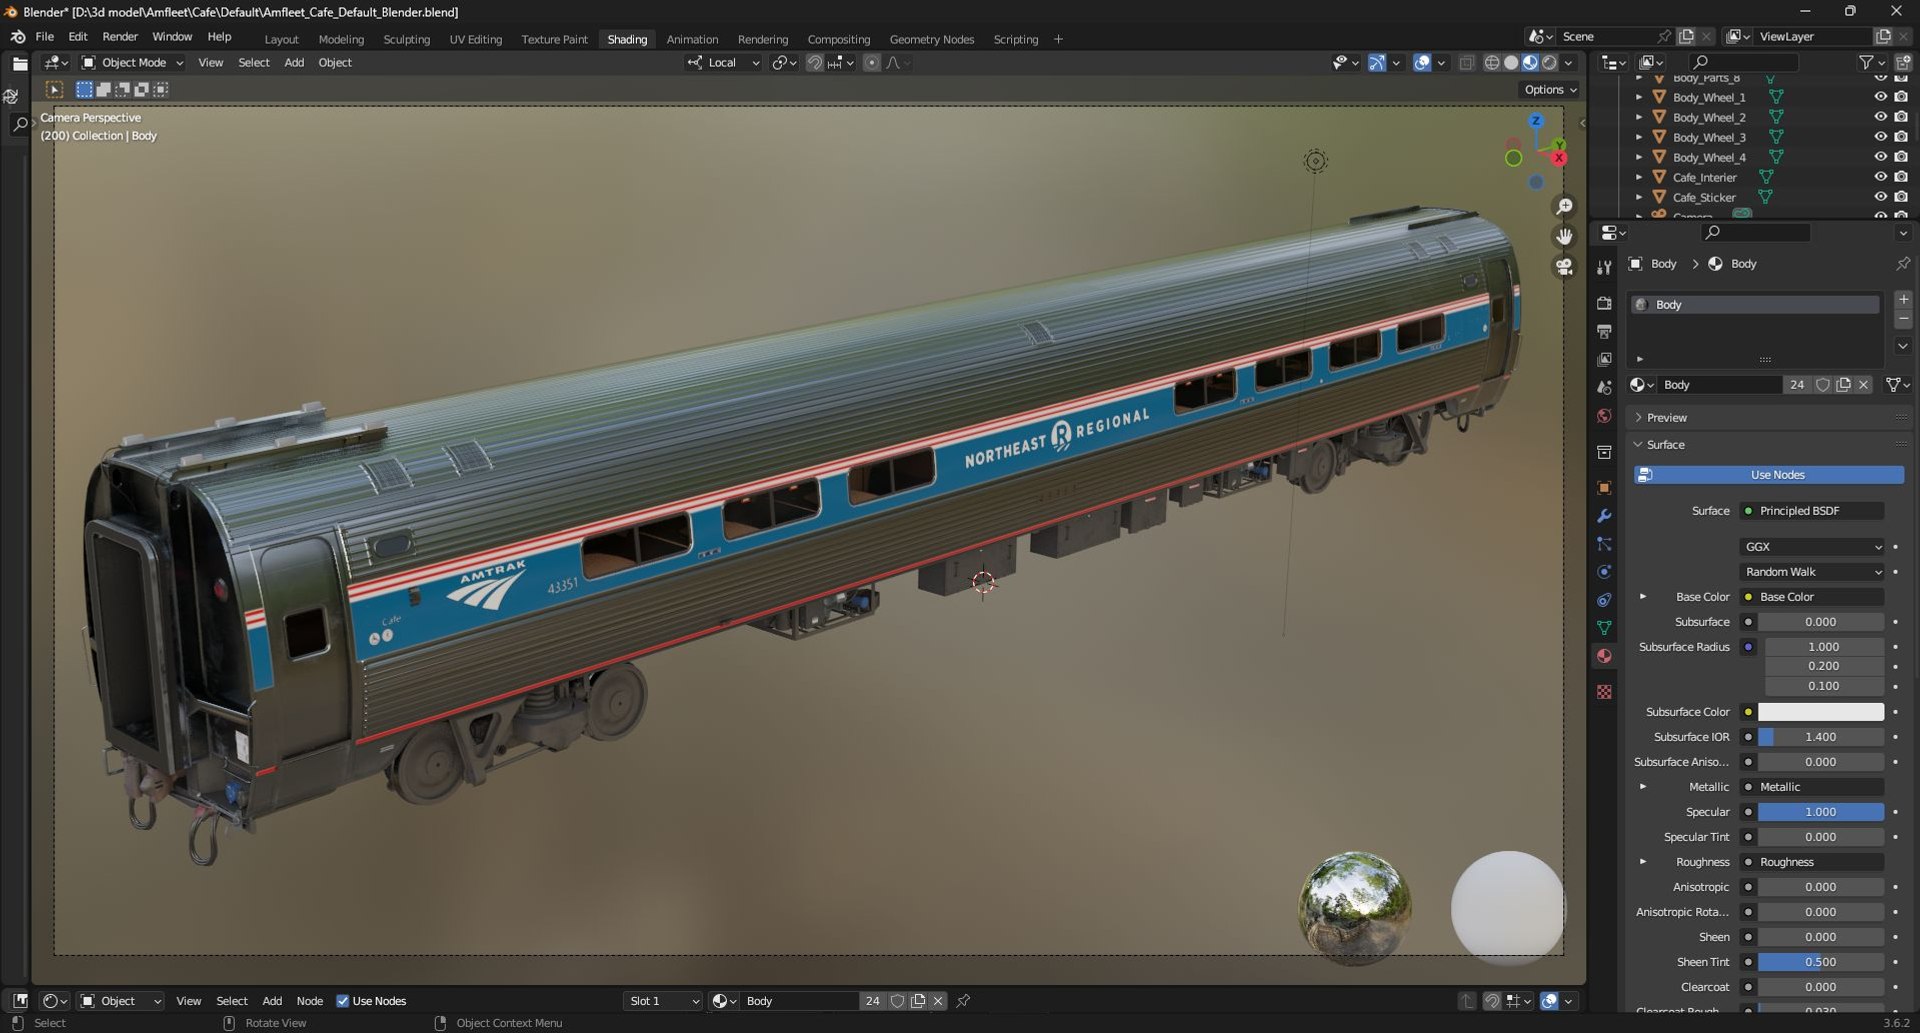Viewport: 1920px width, 1033px height.
Task: Switch to the Geometry Nodes workspace tab
Action: (x=931, y=39)
